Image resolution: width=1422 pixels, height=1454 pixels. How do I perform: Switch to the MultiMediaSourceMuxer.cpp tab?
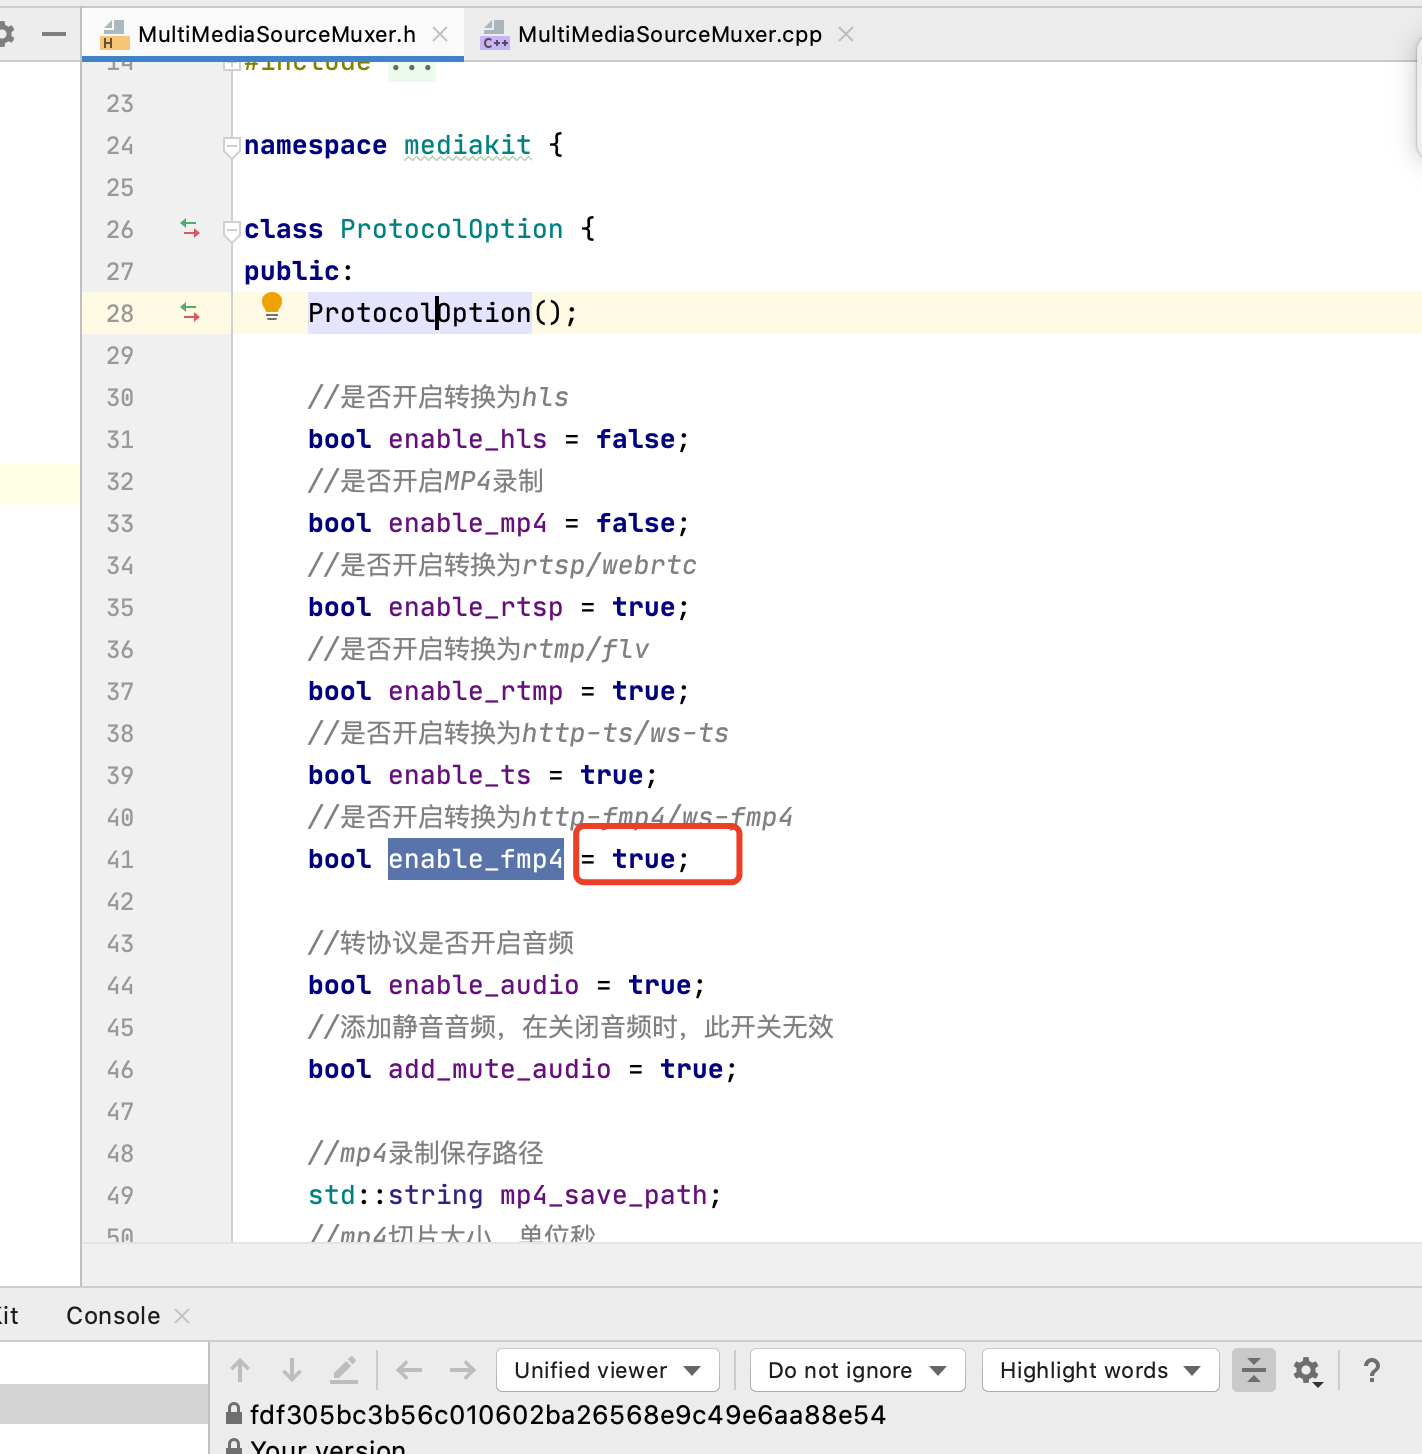tap(666, 33)
